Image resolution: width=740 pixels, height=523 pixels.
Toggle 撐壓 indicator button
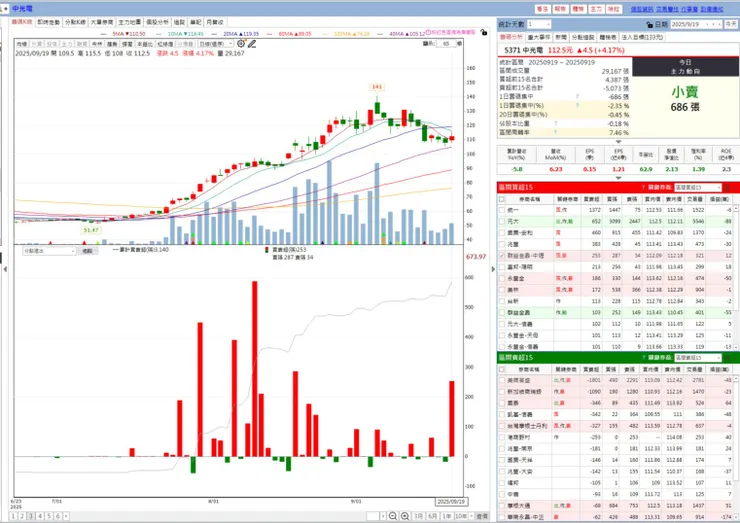click(x=127, y=44)
